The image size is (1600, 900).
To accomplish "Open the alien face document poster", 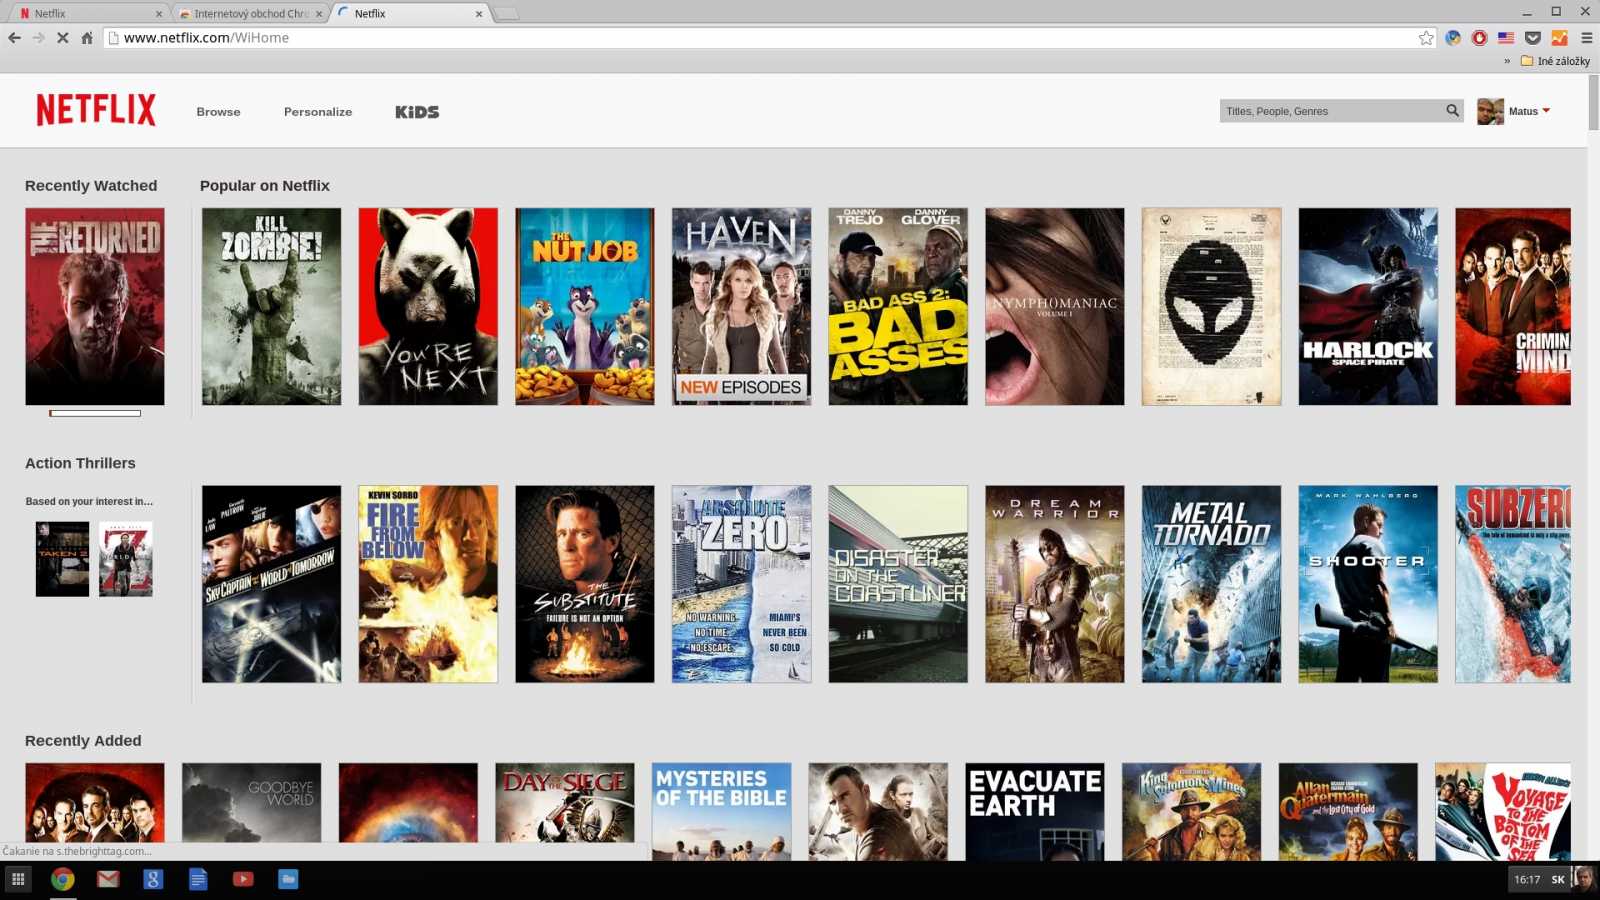I will [1211, 306].
